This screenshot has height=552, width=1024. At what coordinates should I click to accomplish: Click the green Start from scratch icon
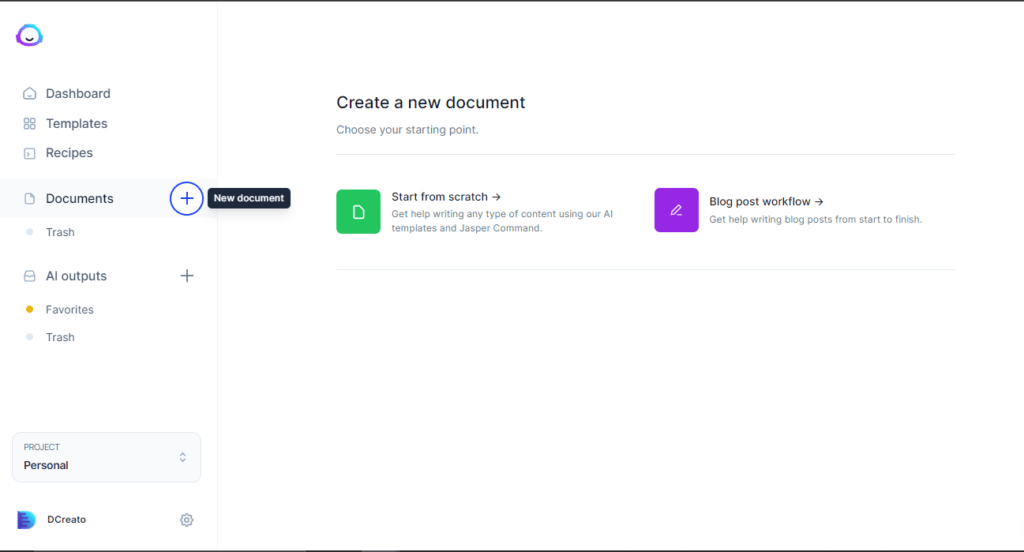[358, 211]
